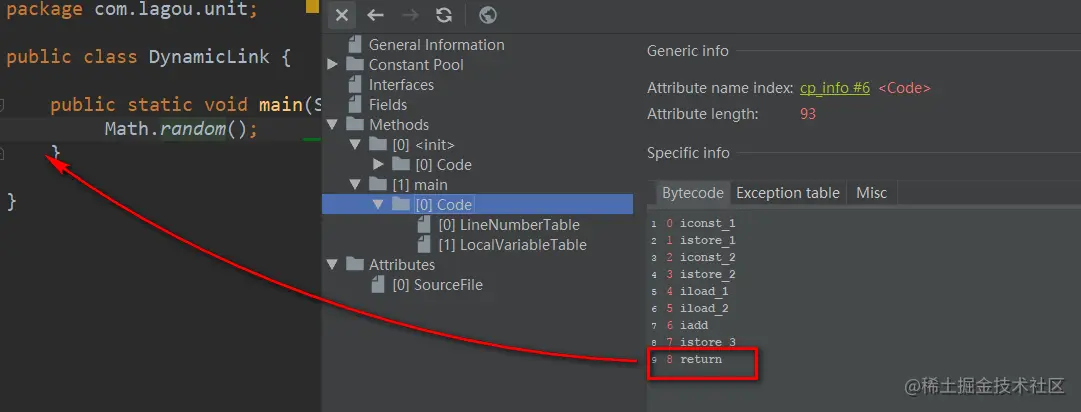The width and height of the screenshot is (1081, 412).
Task: Click the istore_2 bytecode instruction
Action: (x=707, y=274)
